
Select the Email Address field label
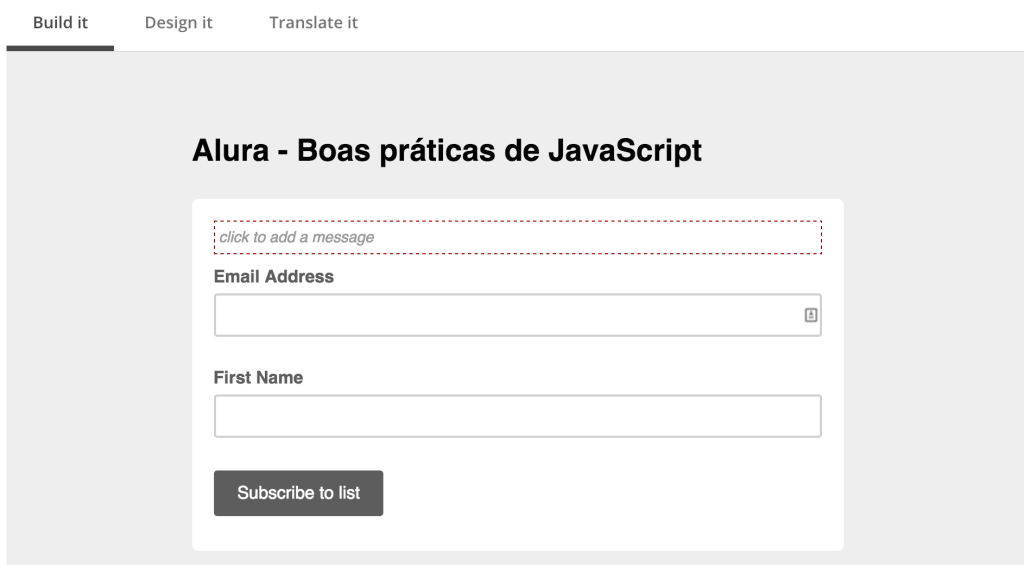[274, 277]
